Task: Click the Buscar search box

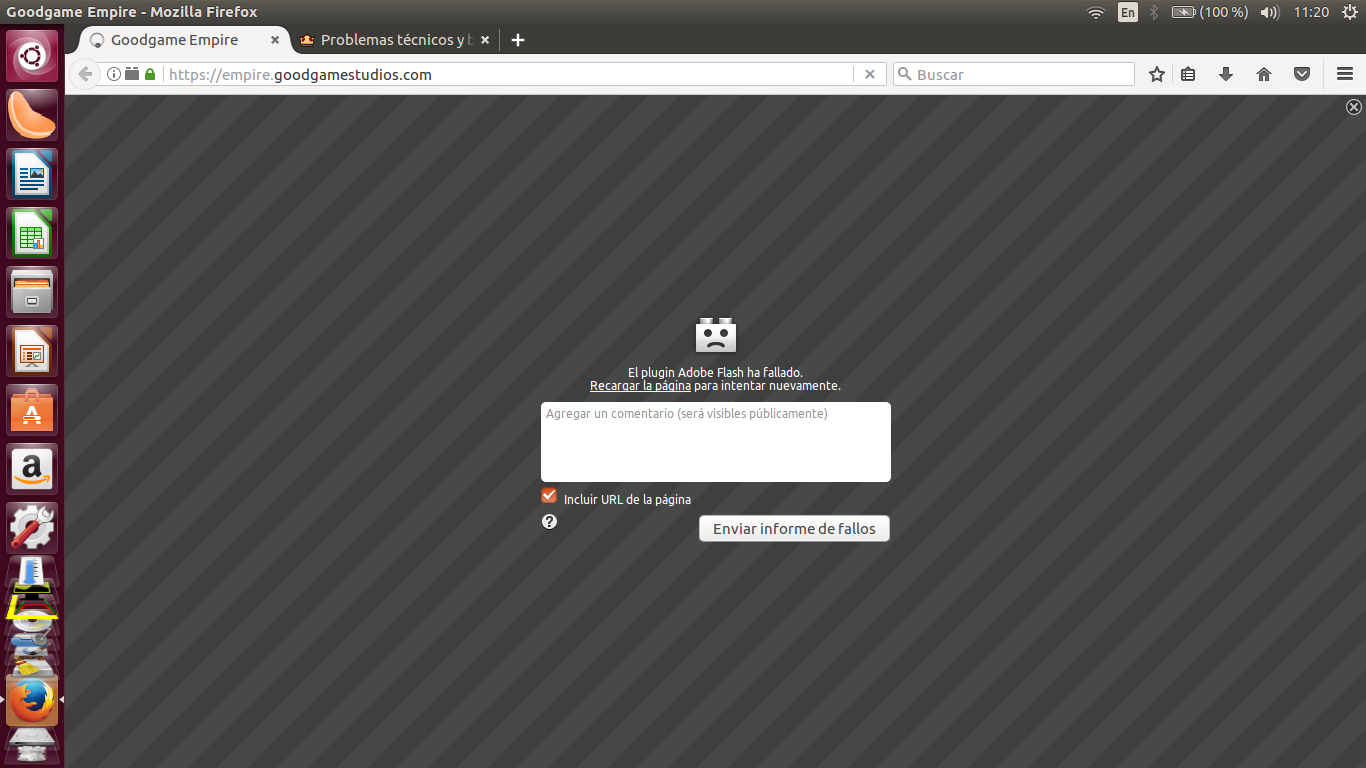Action: (x=1014, y=74)
